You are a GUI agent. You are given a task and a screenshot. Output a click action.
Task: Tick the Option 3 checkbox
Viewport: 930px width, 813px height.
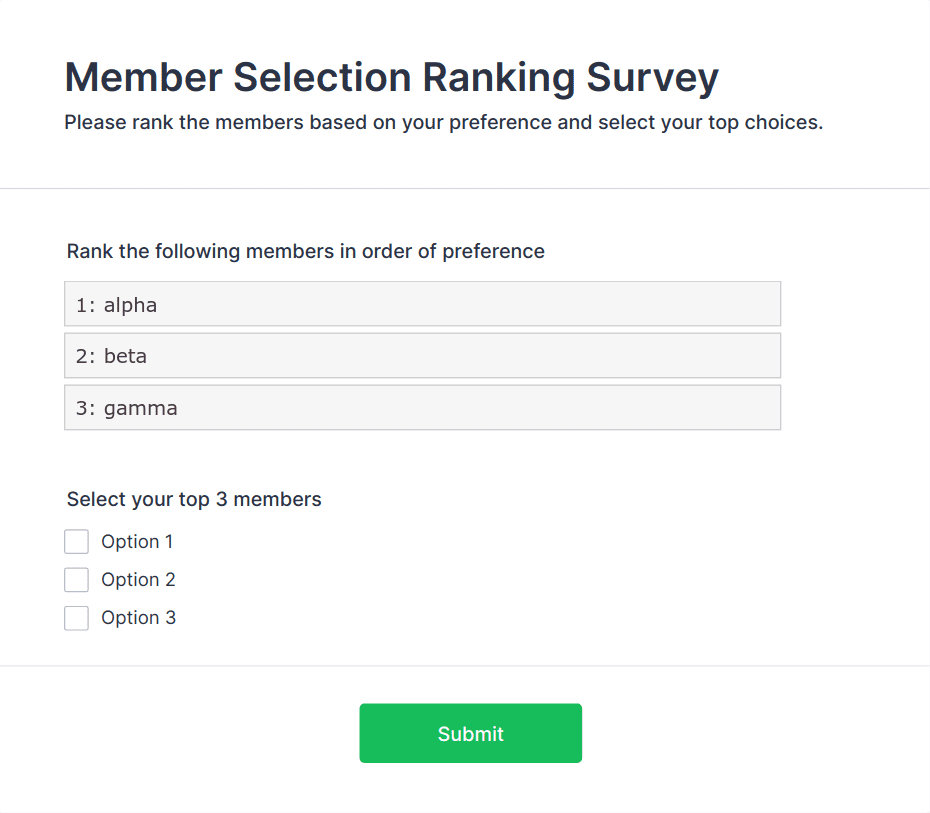pyautogui.click(x=77, y=618)
